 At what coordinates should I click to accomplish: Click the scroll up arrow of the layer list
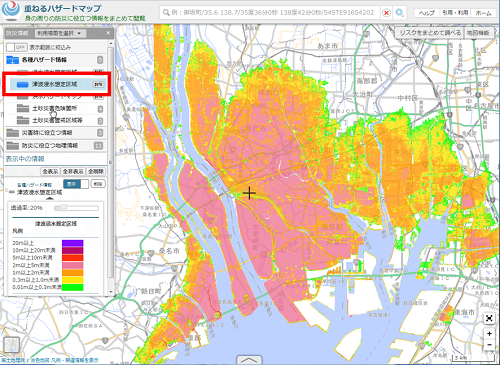[111, 43]
